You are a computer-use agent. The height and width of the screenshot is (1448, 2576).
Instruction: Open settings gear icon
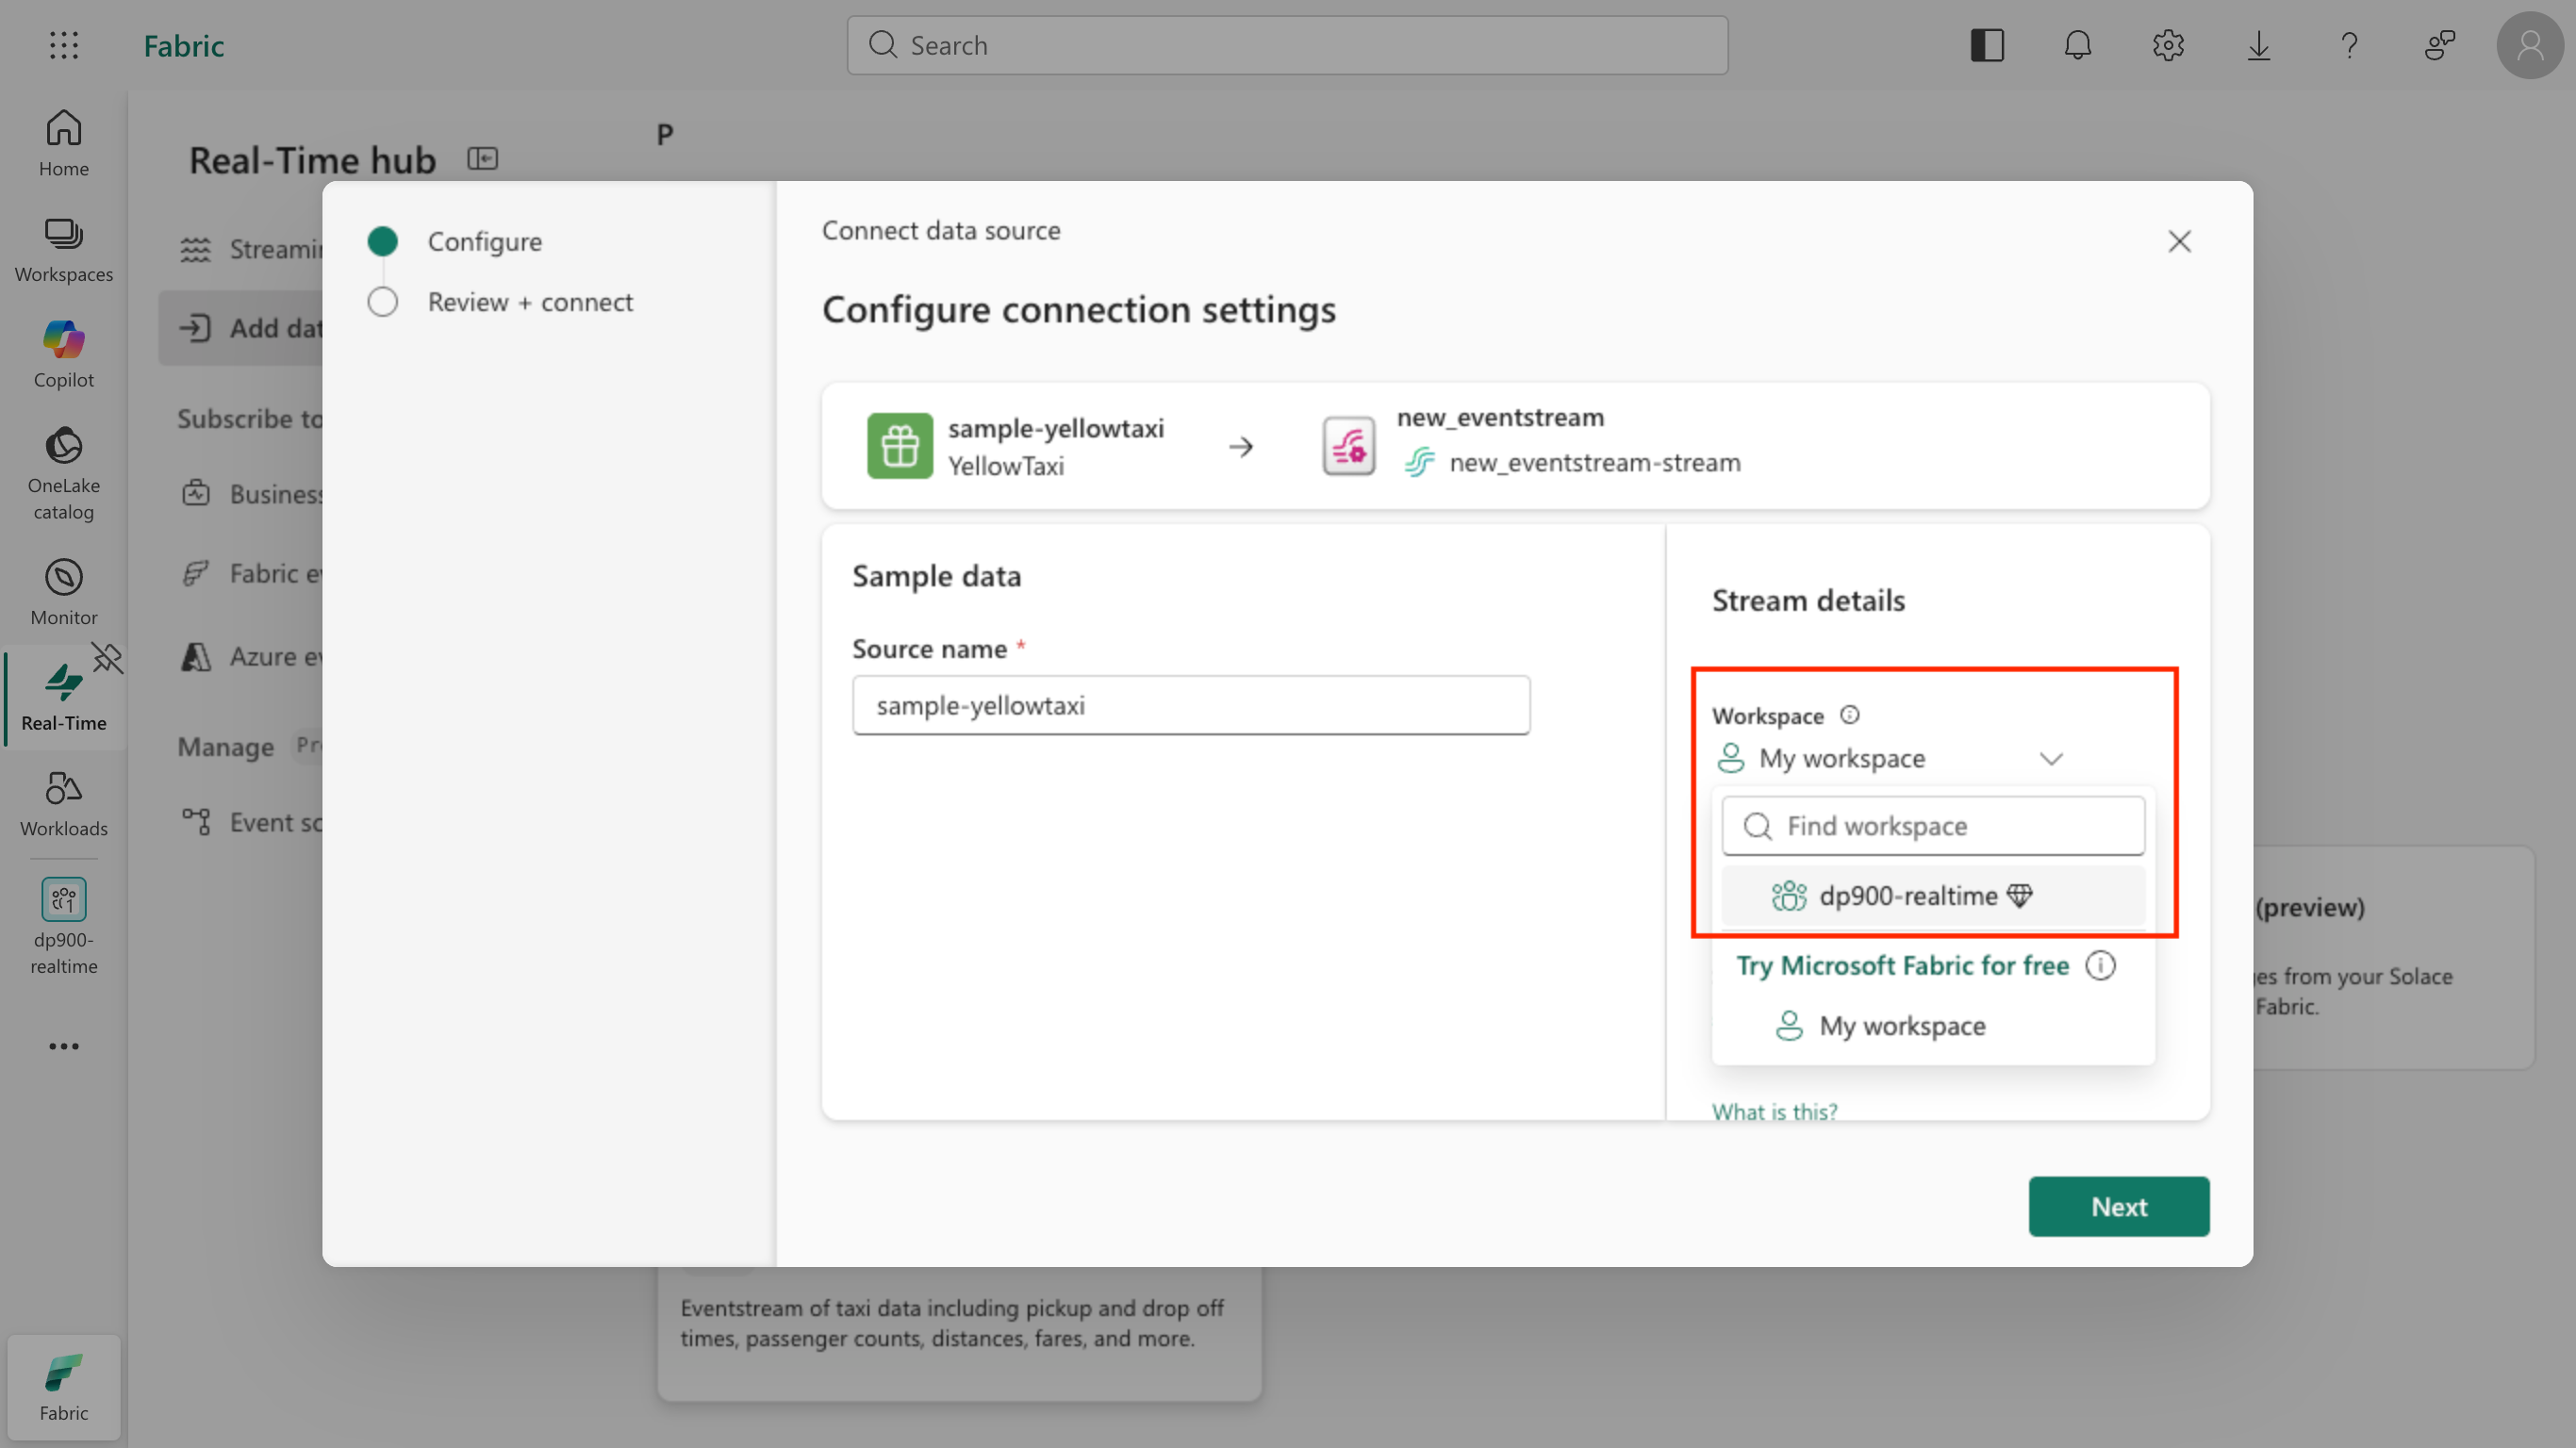click(x=2168, y=45)
